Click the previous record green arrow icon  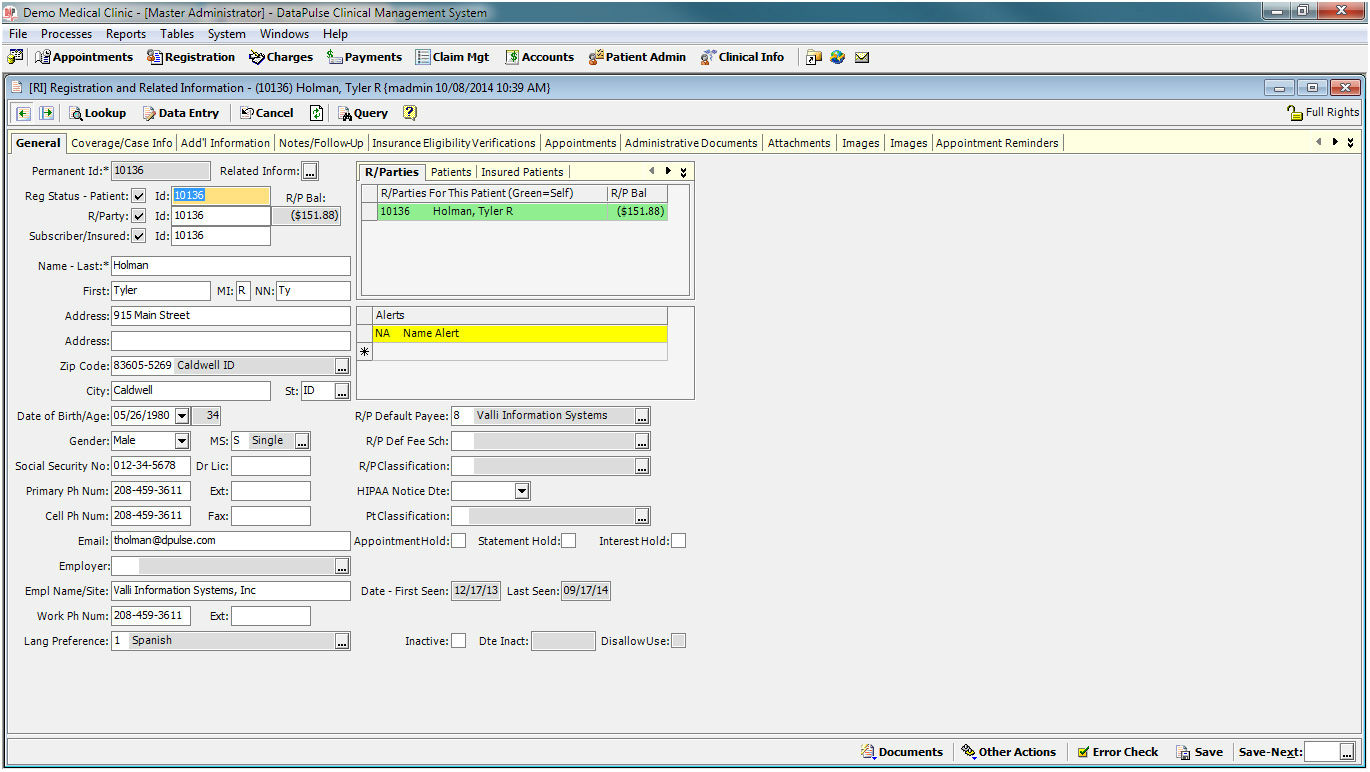coord(24,113)
